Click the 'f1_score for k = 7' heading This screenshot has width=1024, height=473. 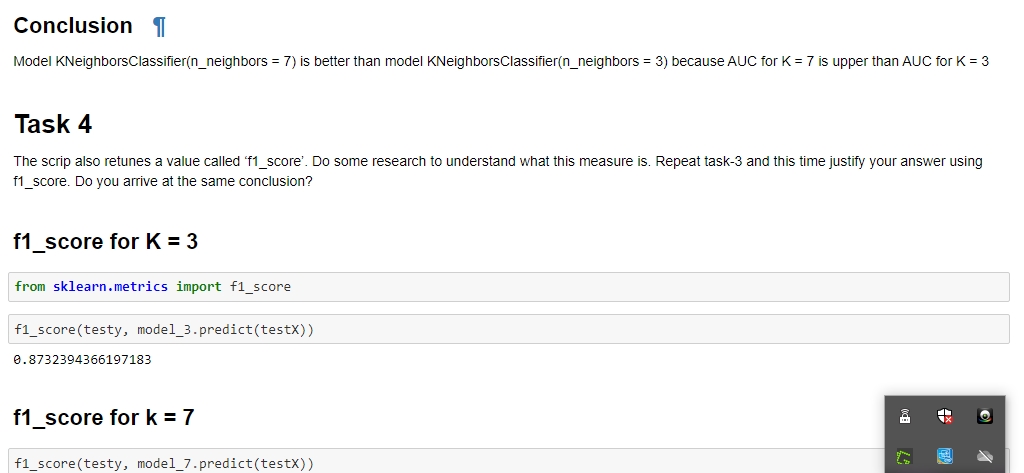click(x=104, y=417)
